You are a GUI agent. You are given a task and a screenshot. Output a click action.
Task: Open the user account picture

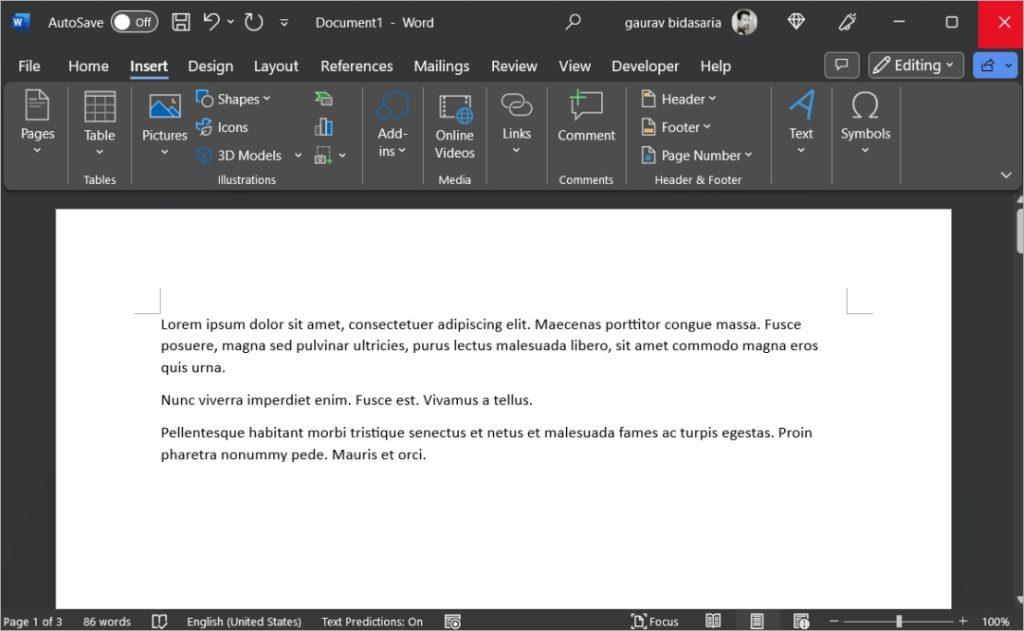point(744,22)
